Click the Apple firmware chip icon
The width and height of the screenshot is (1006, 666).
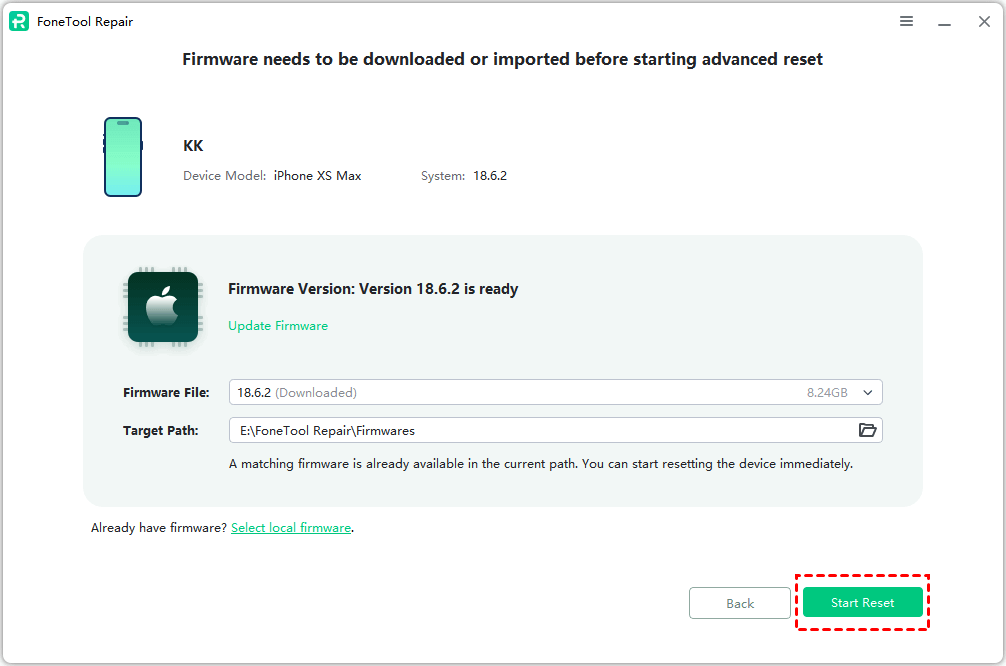pyautogui.click(x=162, y=307)
